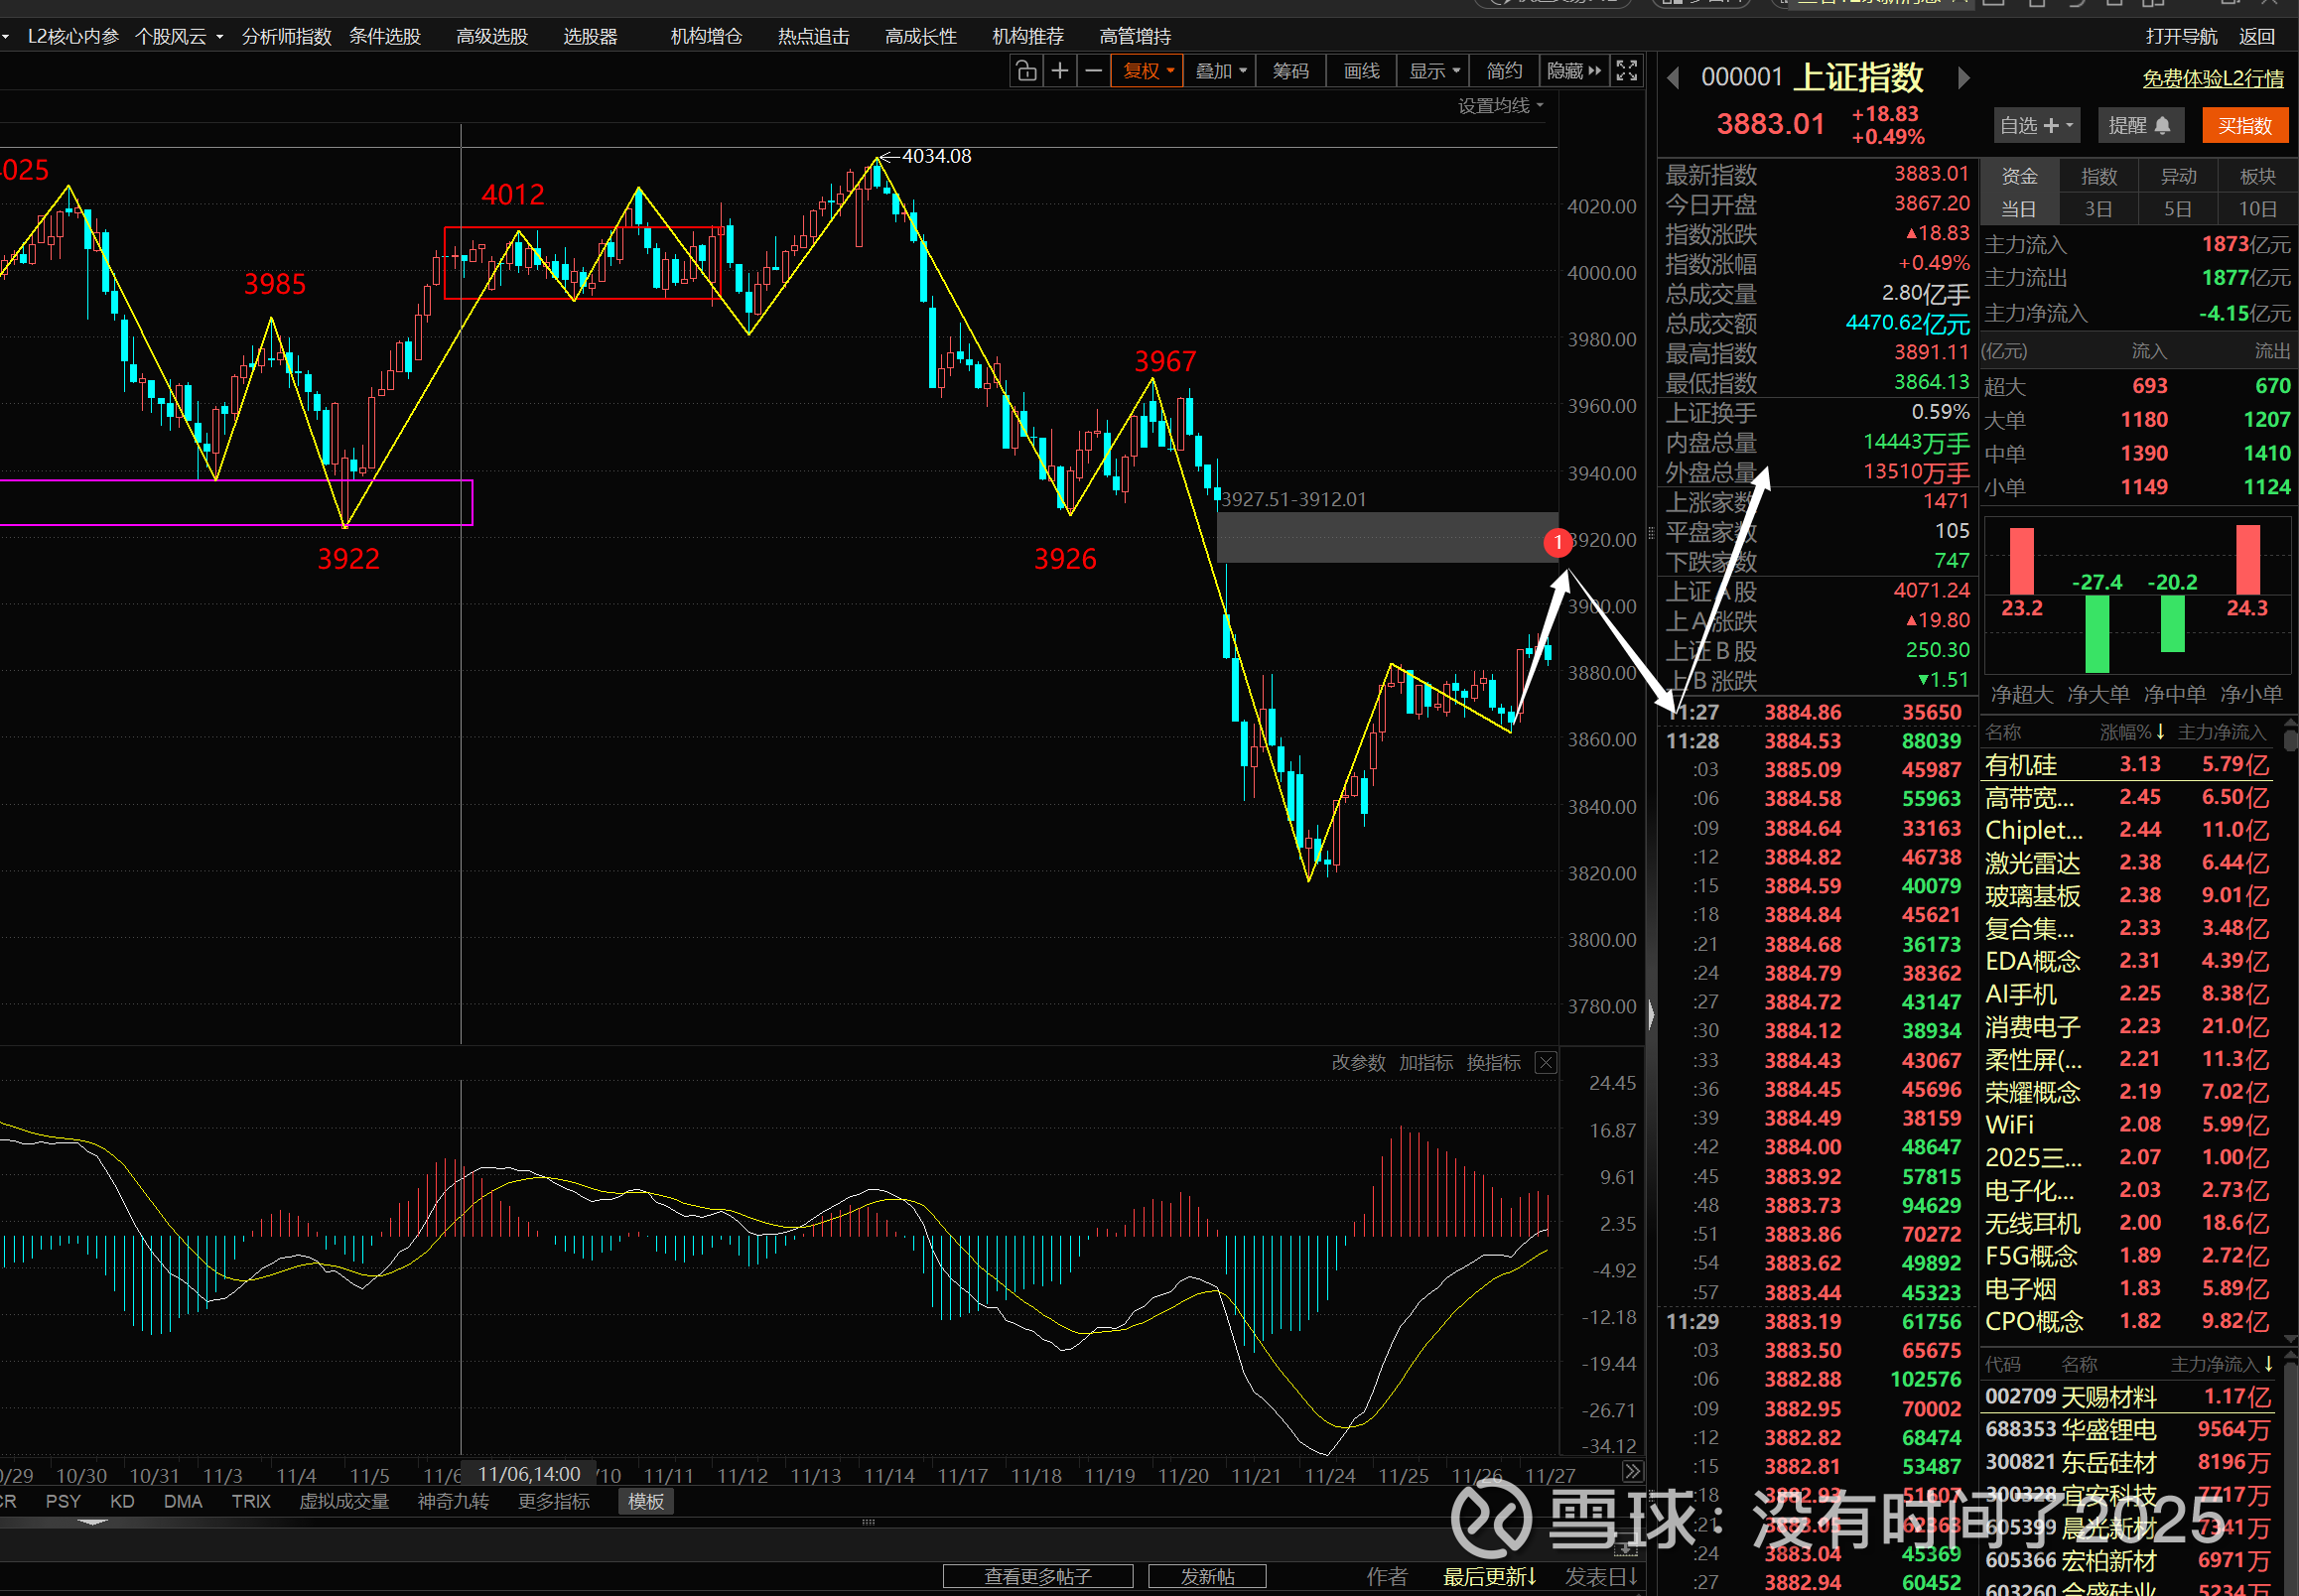Go to previous stock with left arrow
This screenshot has height=1596, width=2299.
point(1673,78)
